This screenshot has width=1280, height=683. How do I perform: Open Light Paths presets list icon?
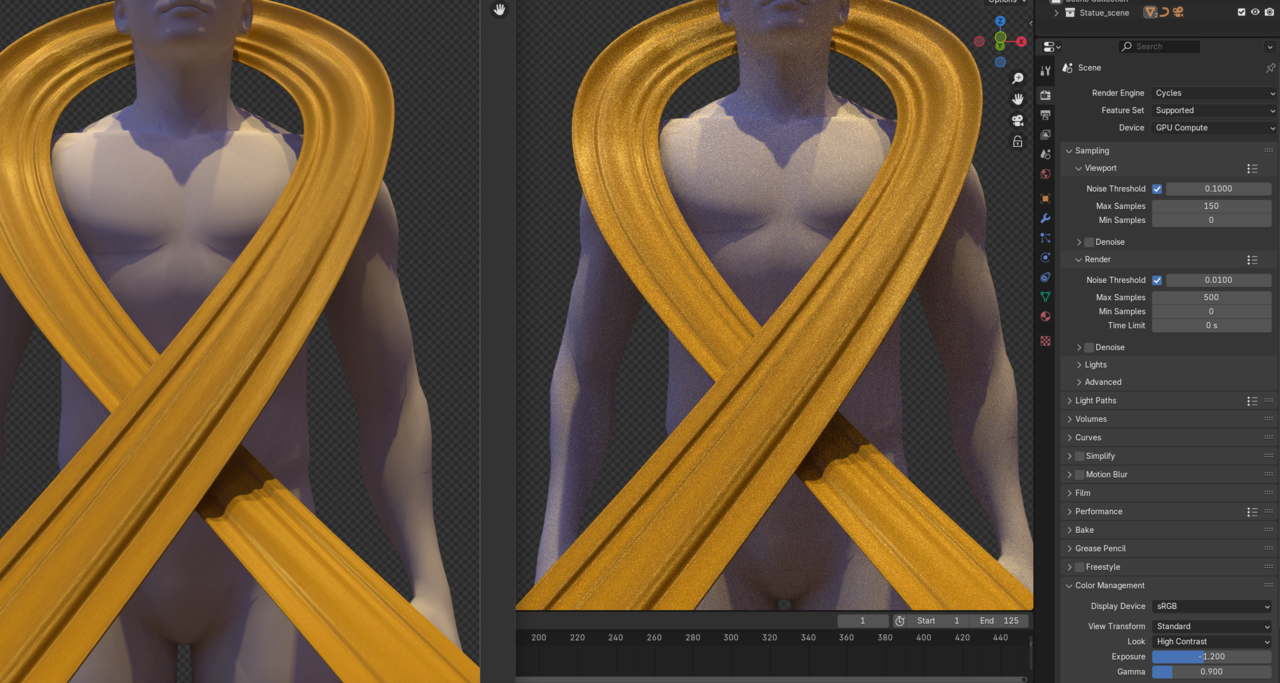point(1252,401)
